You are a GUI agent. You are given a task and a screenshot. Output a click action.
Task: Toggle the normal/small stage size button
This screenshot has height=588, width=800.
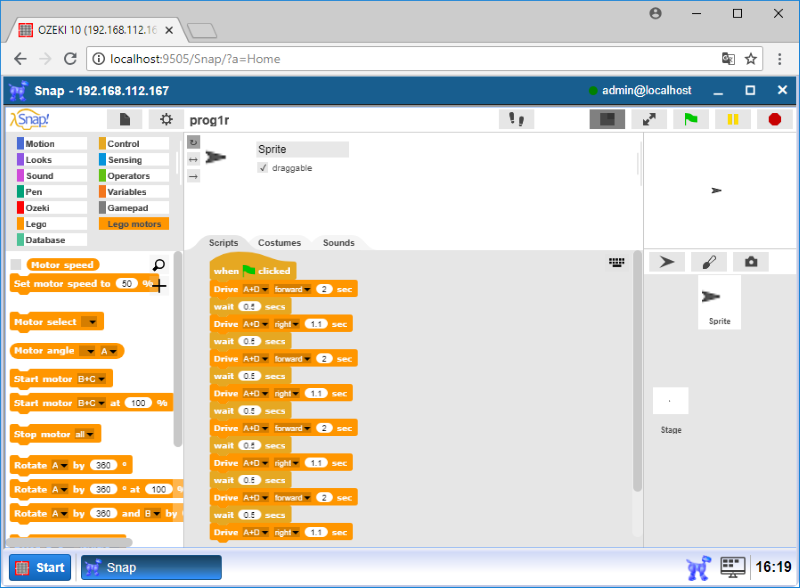[x=607, y=119]
